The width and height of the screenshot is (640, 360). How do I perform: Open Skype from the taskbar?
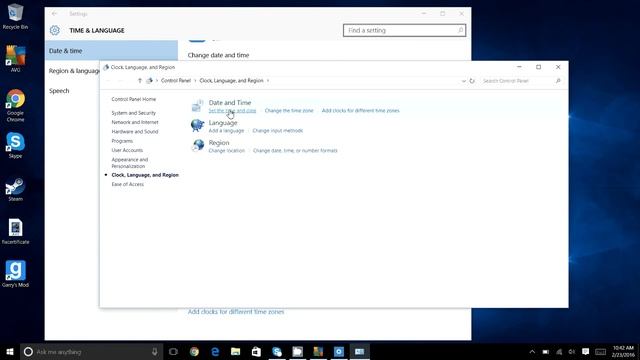click(x=277, y=352)
